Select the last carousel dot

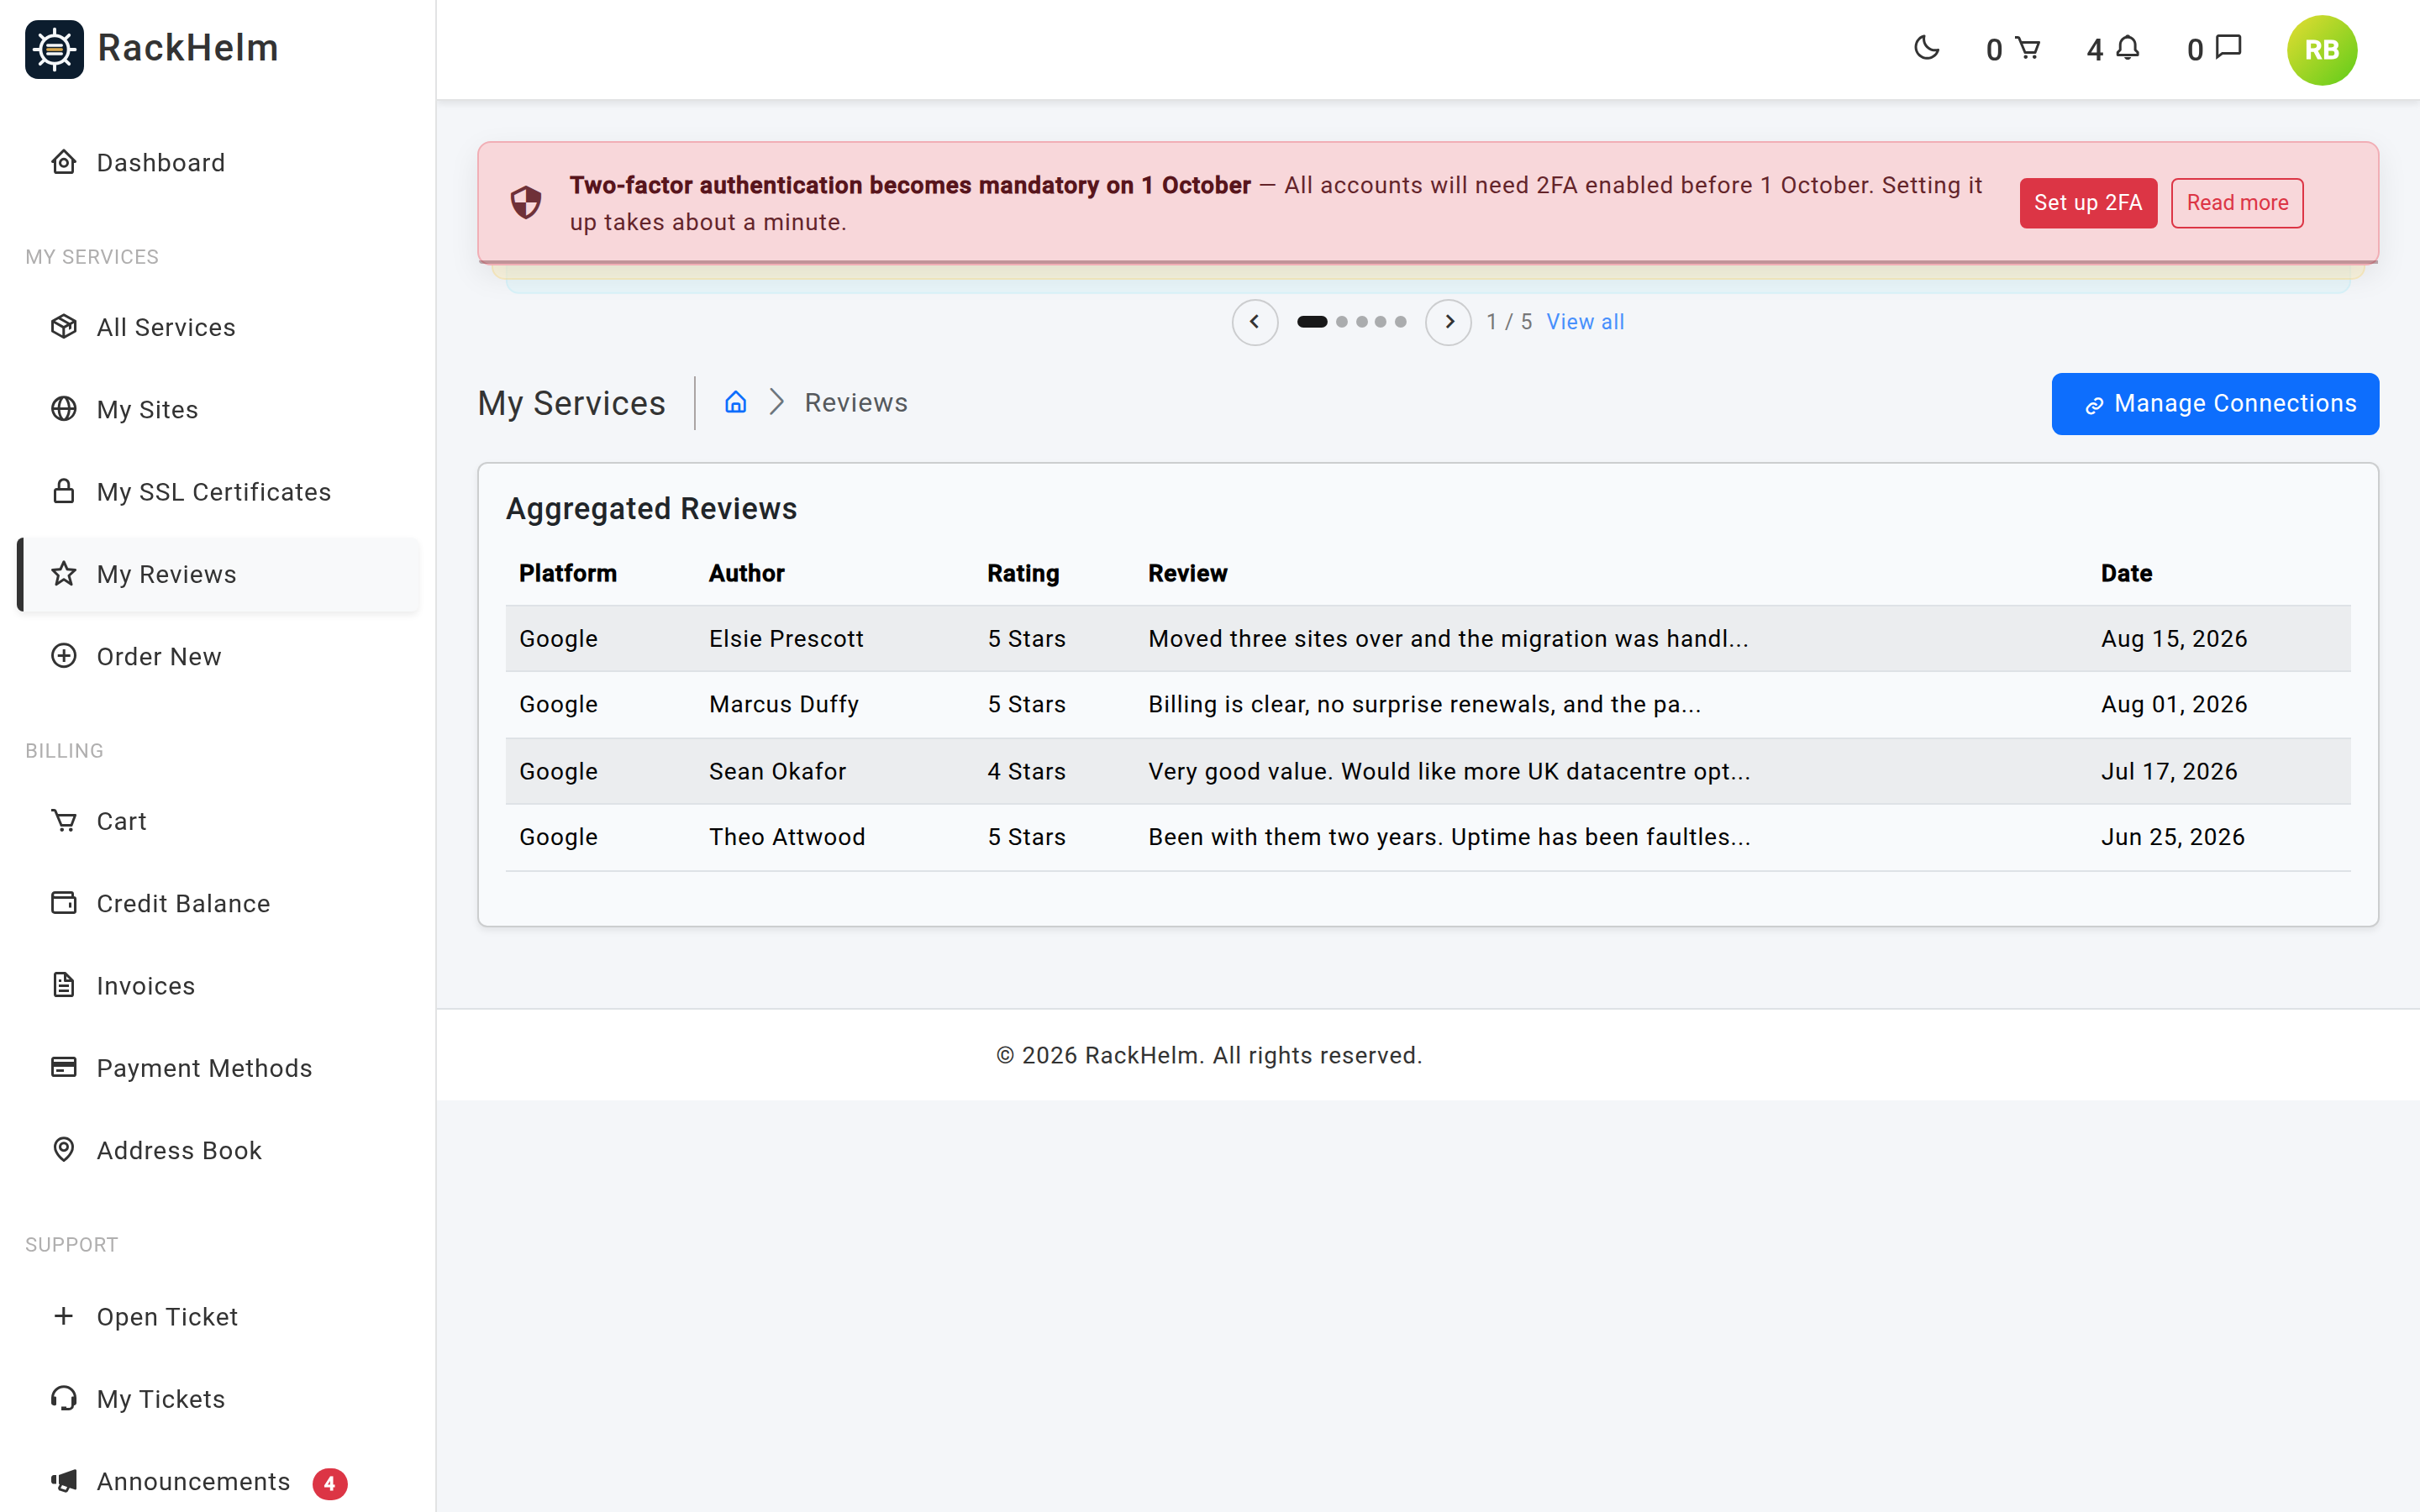(x=1401, y=322)
